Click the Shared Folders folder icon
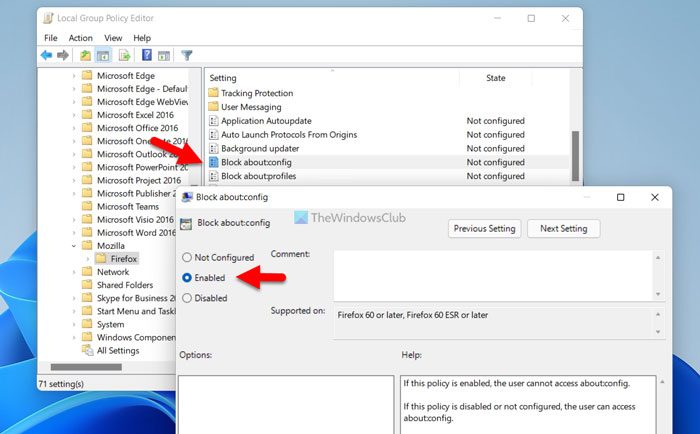700x434 pixels. point(87,285)
